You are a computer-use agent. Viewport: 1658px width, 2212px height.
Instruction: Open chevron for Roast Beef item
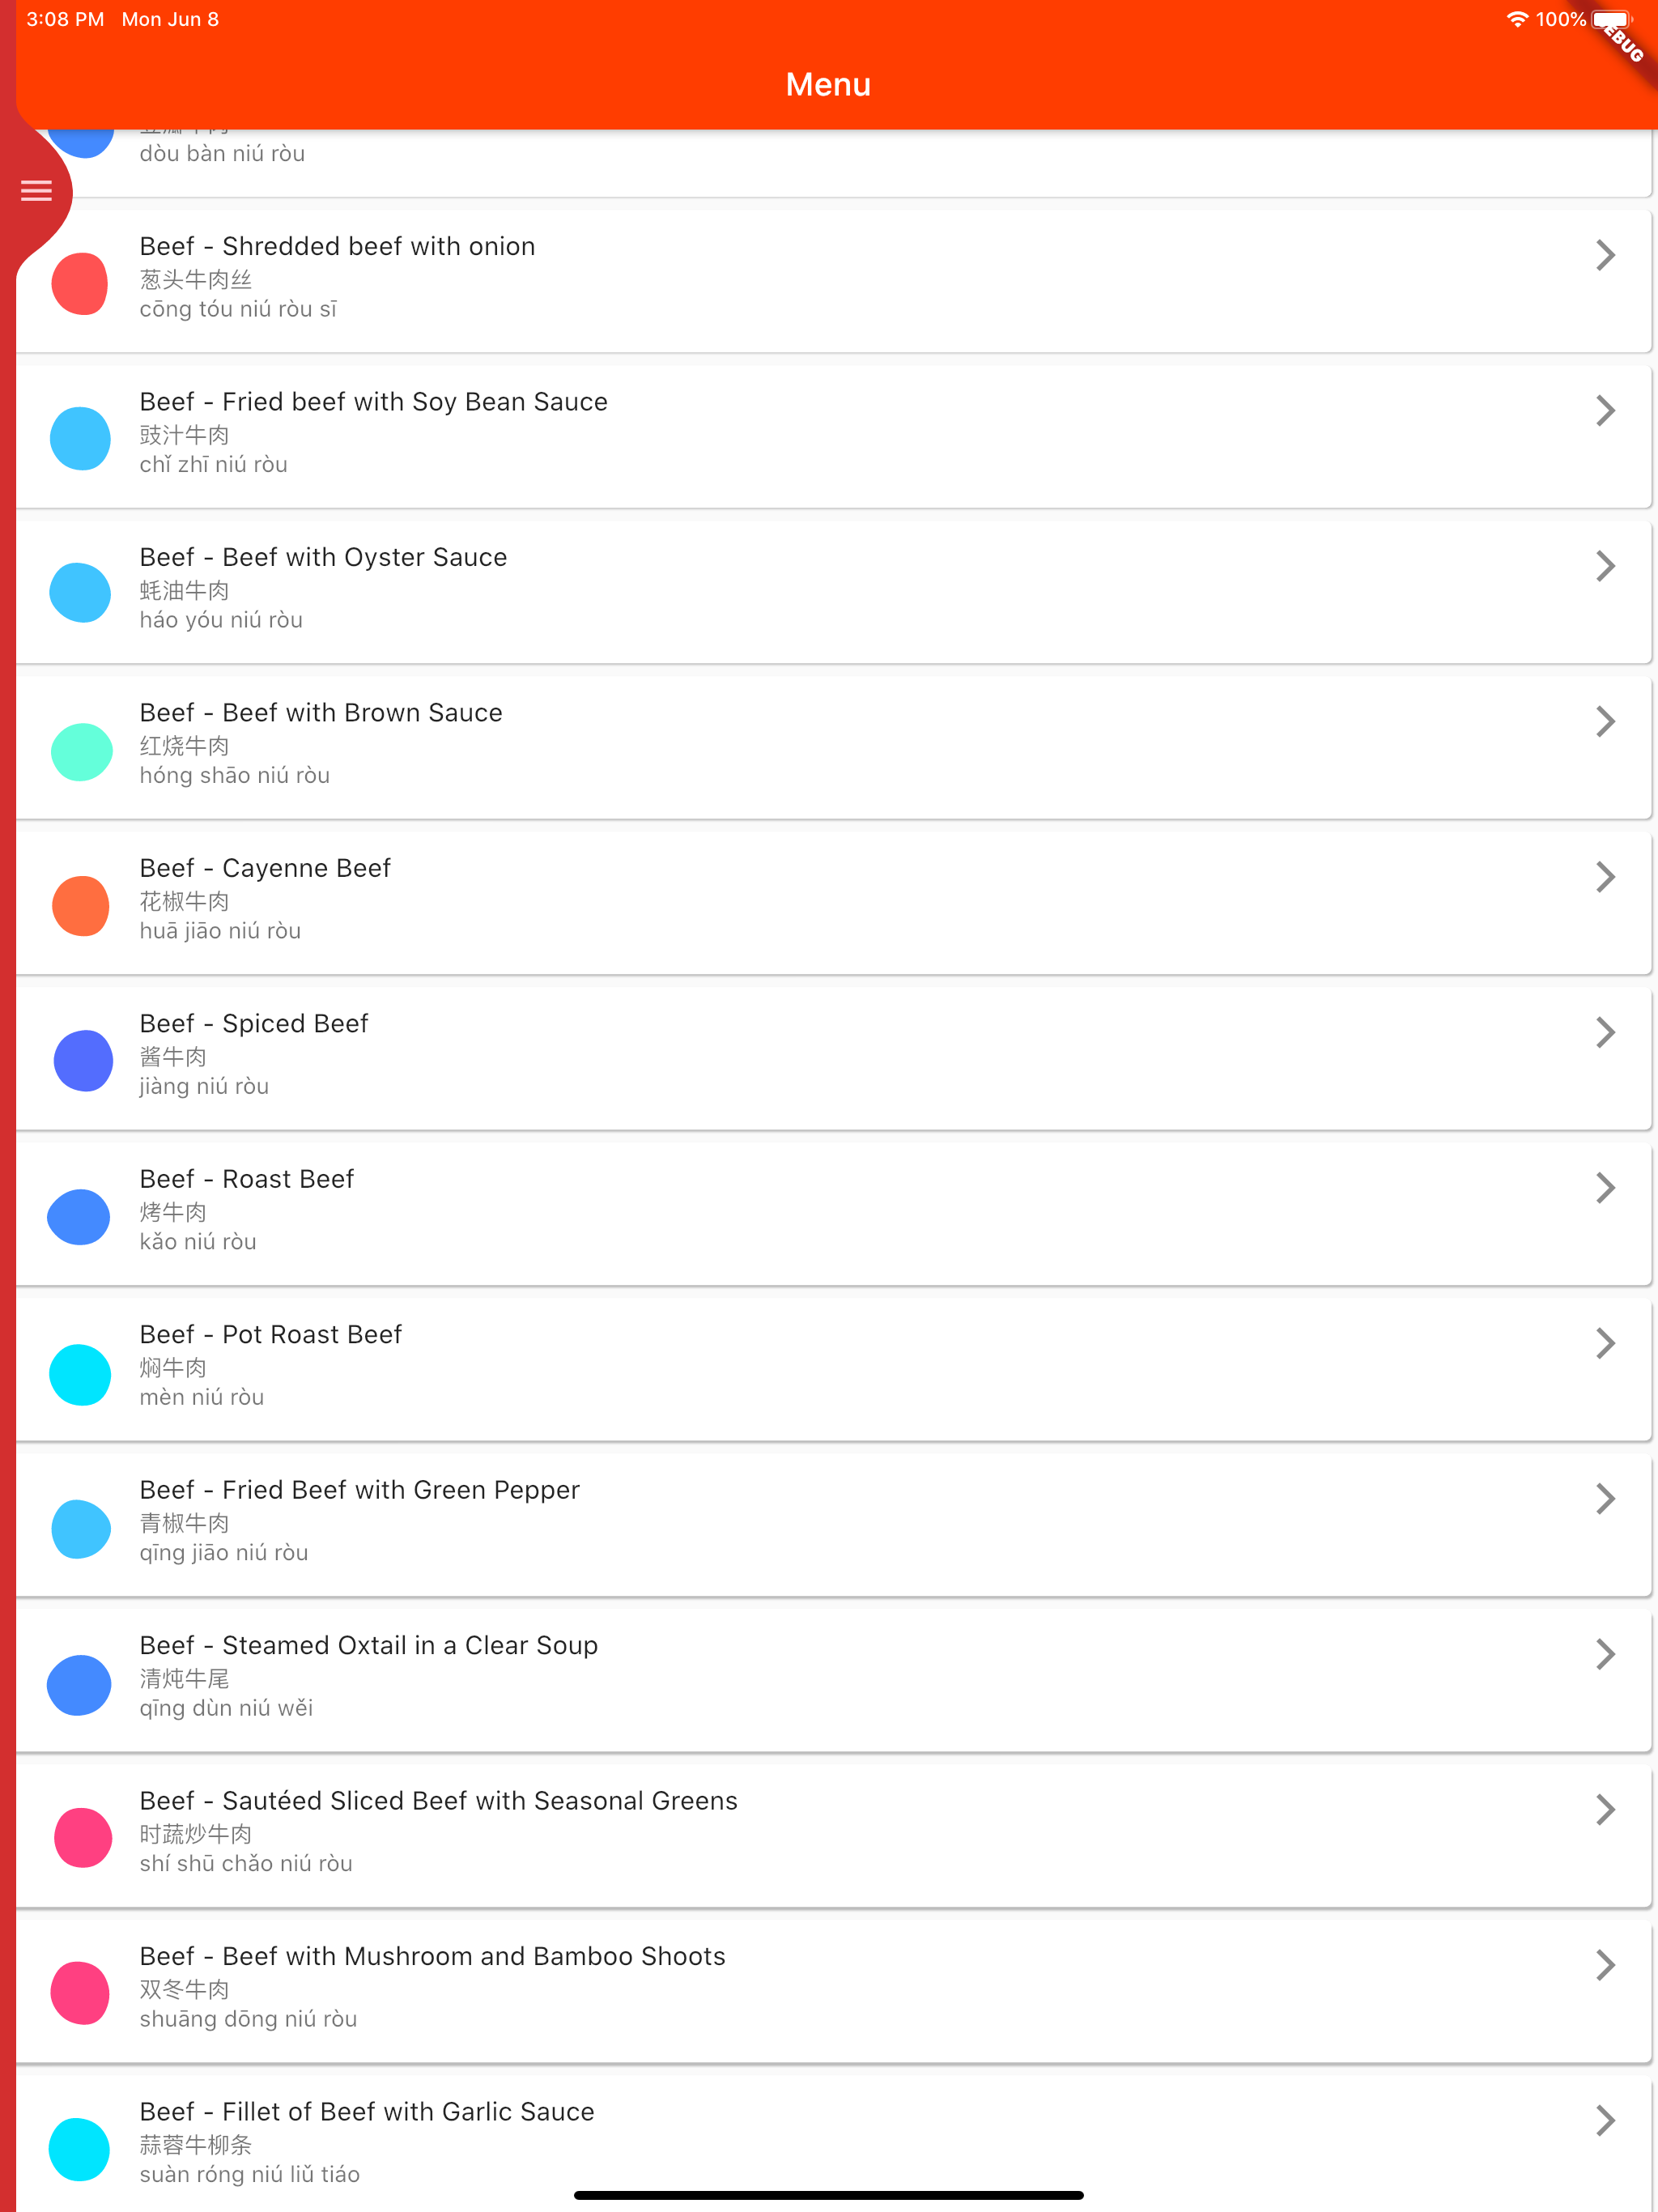tap(1605, 1188)
